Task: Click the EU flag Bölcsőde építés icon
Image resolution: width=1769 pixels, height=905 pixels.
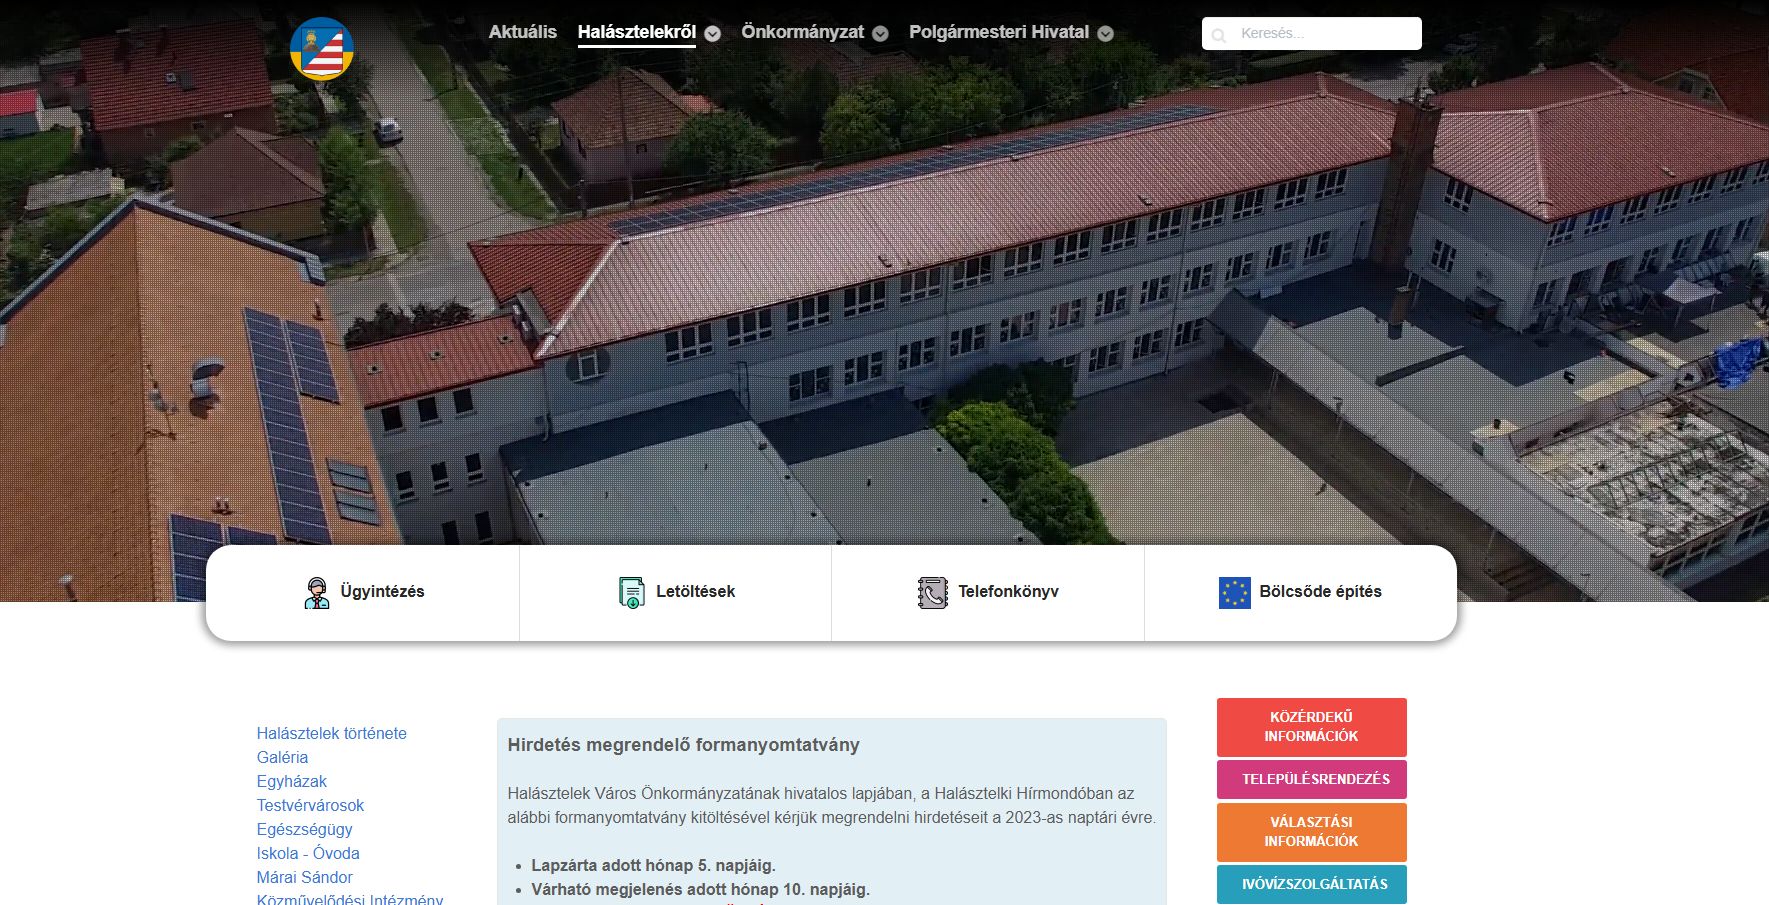Action: pos(1234,593)
